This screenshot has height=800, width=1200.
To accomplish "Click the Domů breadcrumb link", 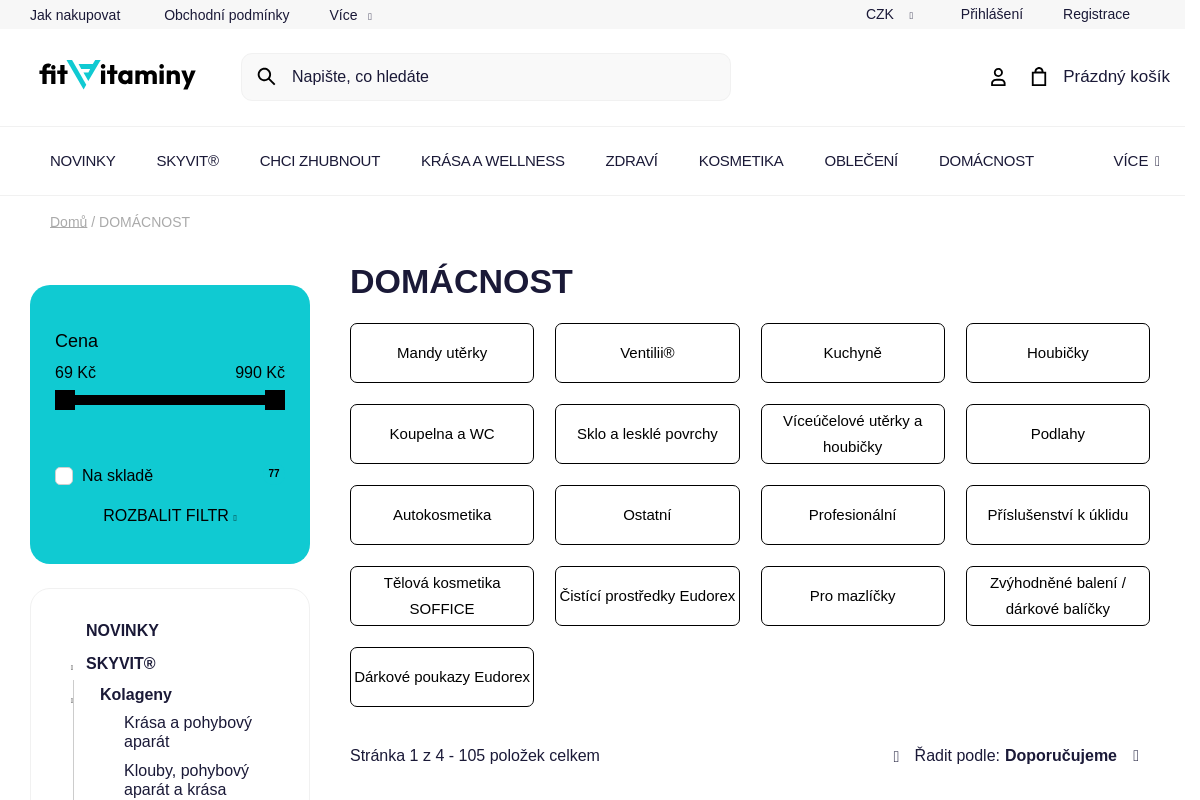I will point(68,222).
